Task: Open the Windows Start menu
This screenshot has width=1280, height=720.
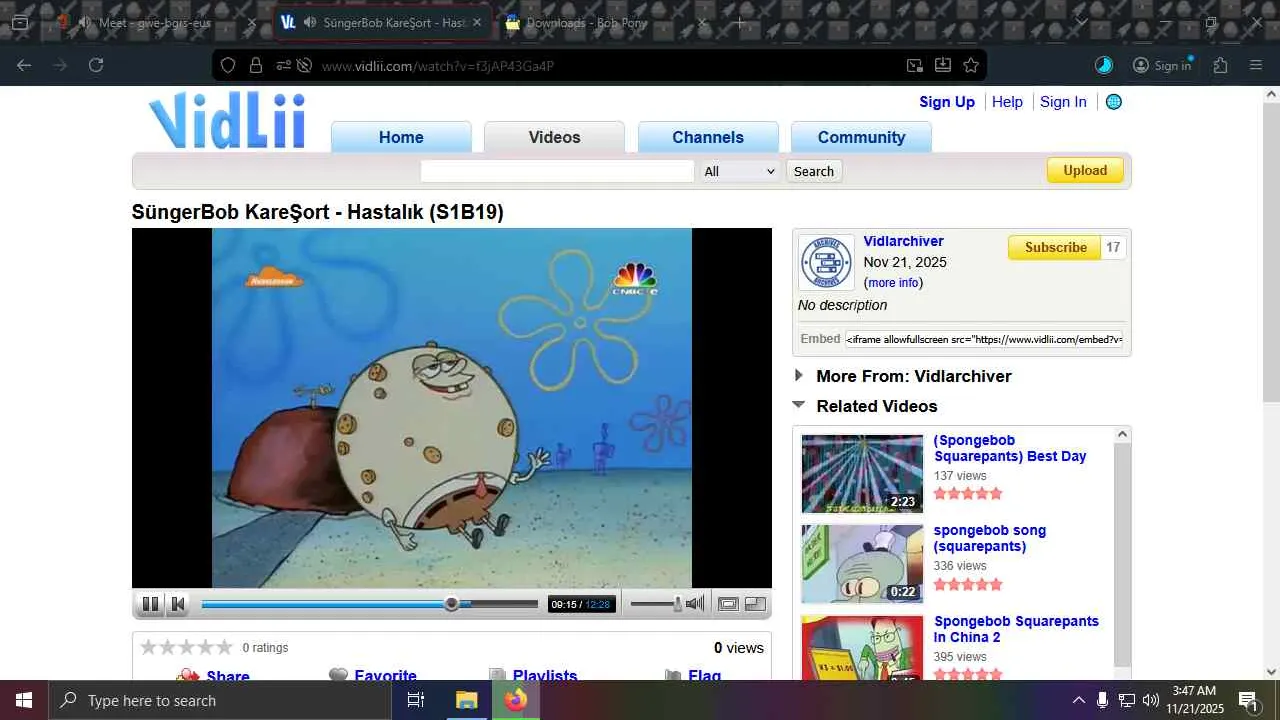Action: [24, 700]
